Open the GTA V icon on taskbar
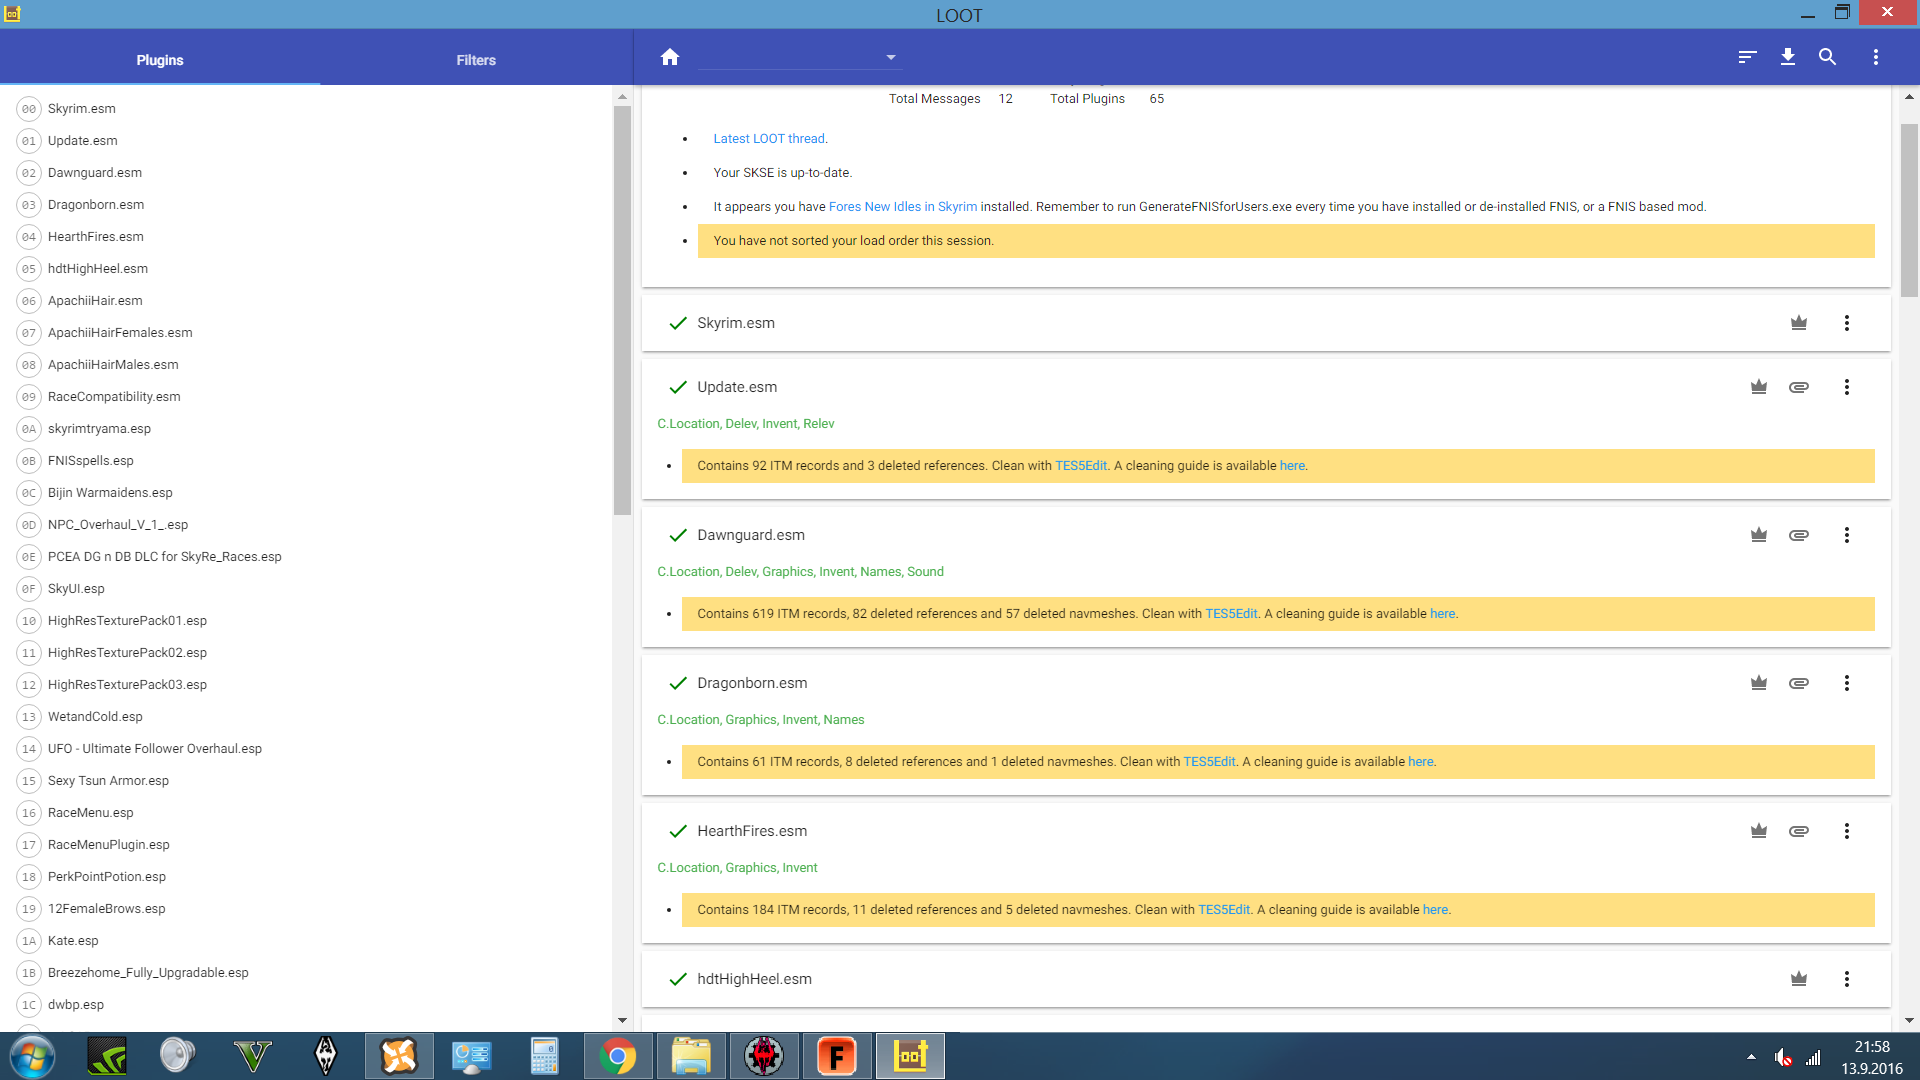Screen dimensions: 1920x1080 pos(252,1056)
